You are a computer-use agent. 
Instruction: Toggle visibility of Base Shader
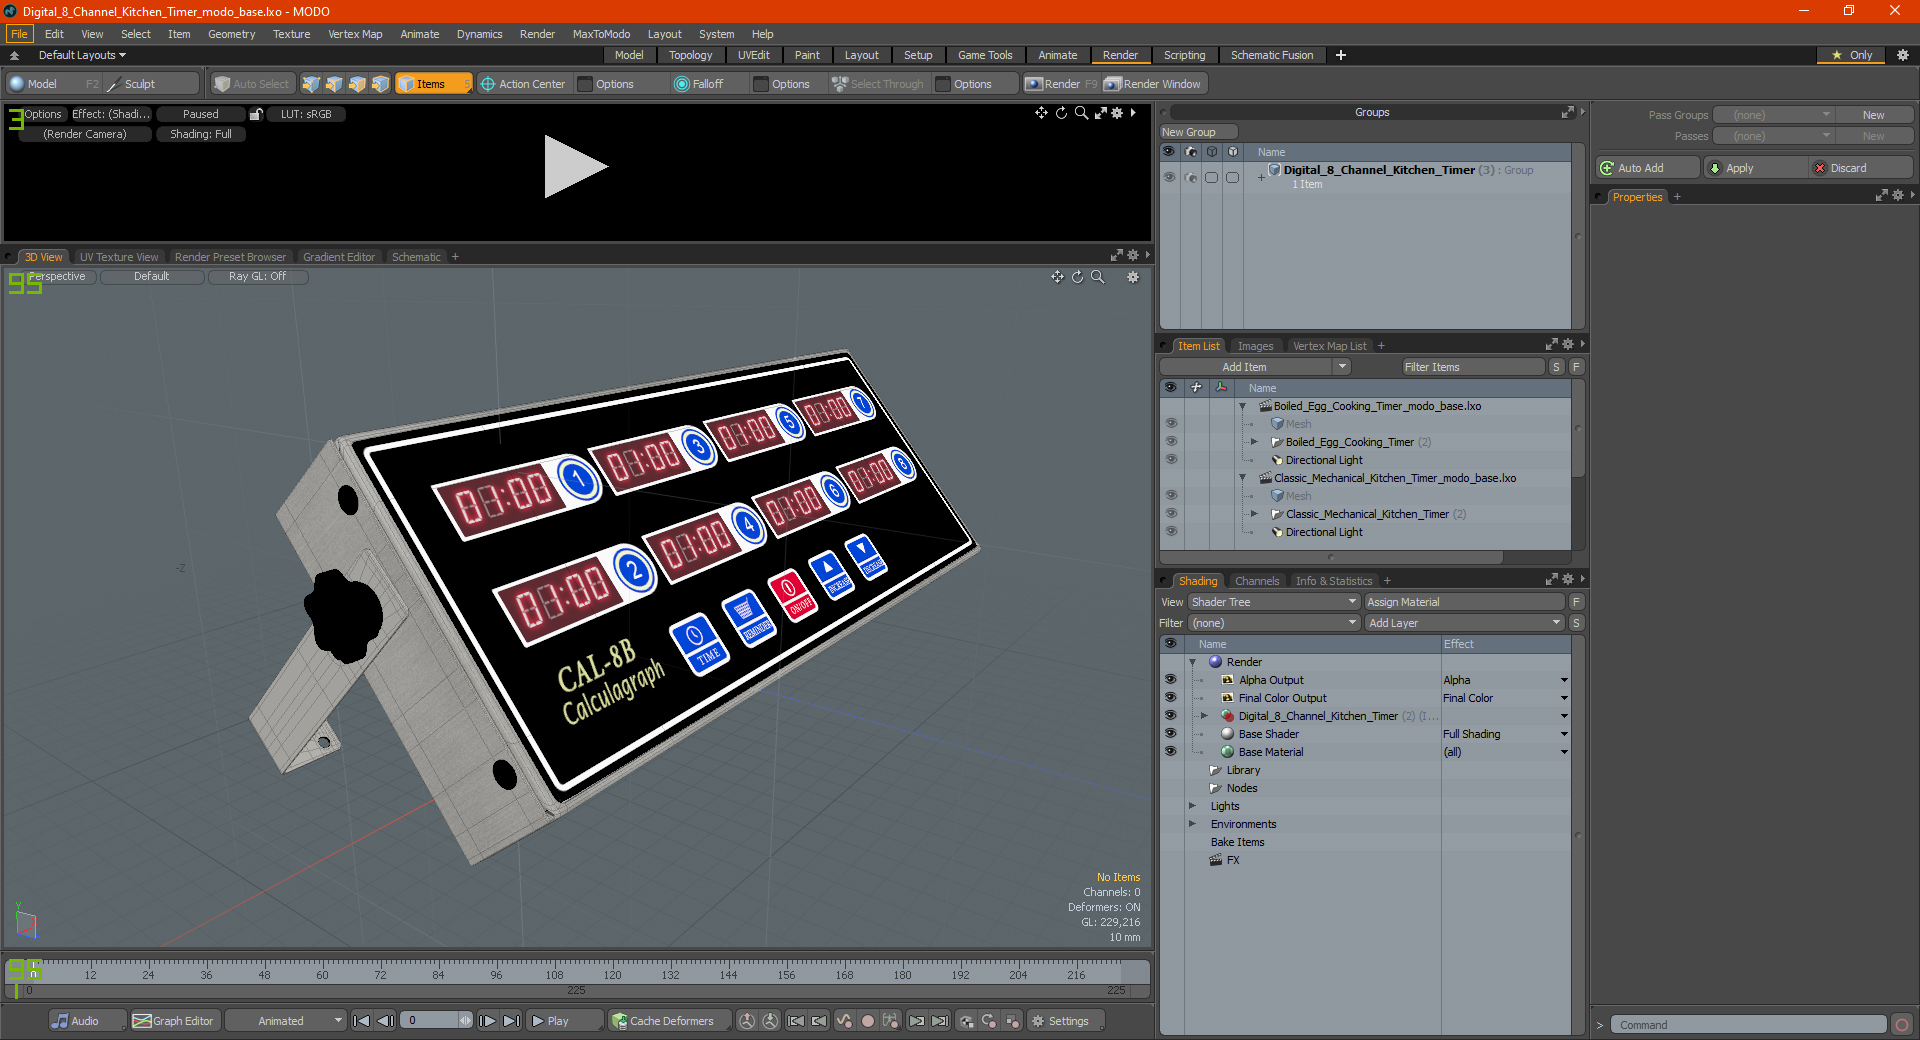tap(1170, 733)
